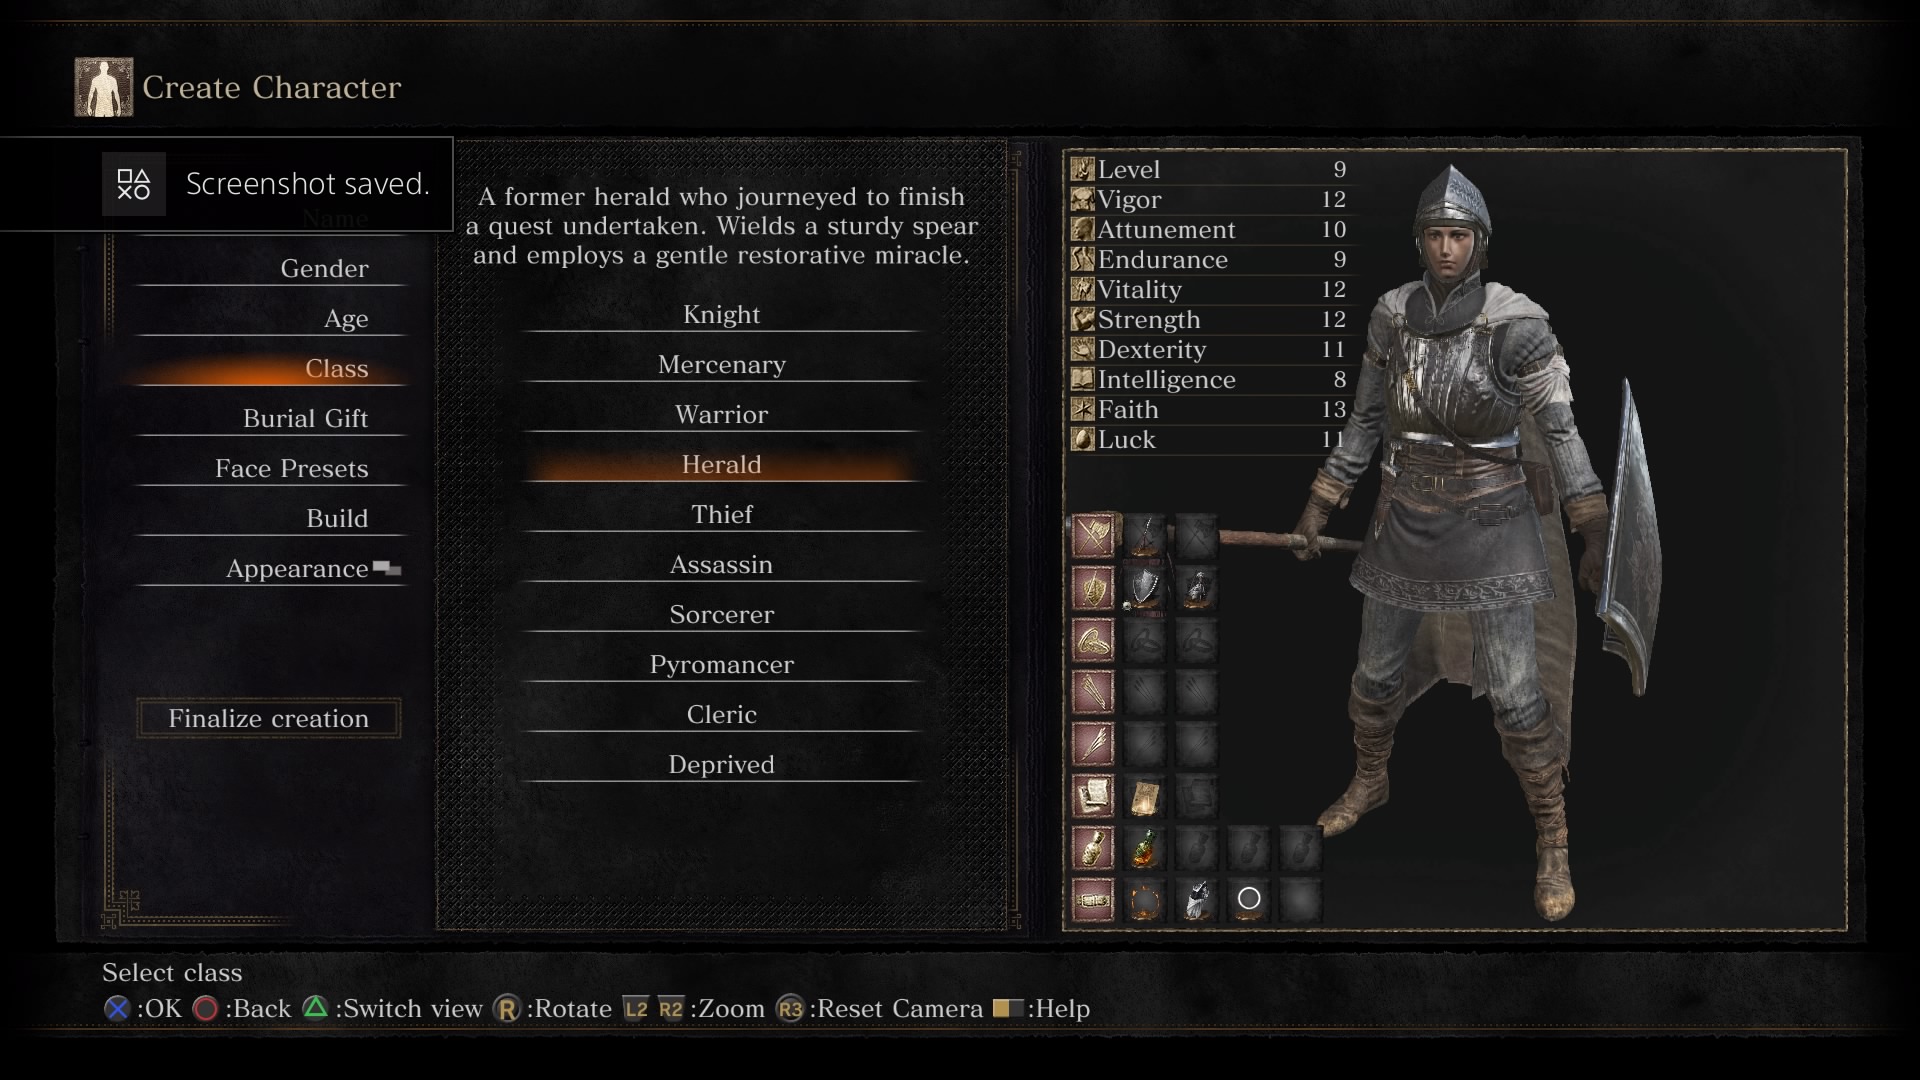The height and width of the screenshot is (1080, 1920).
Task: Click the Create Character body silhouette icon
Action: tap(103, 87)
